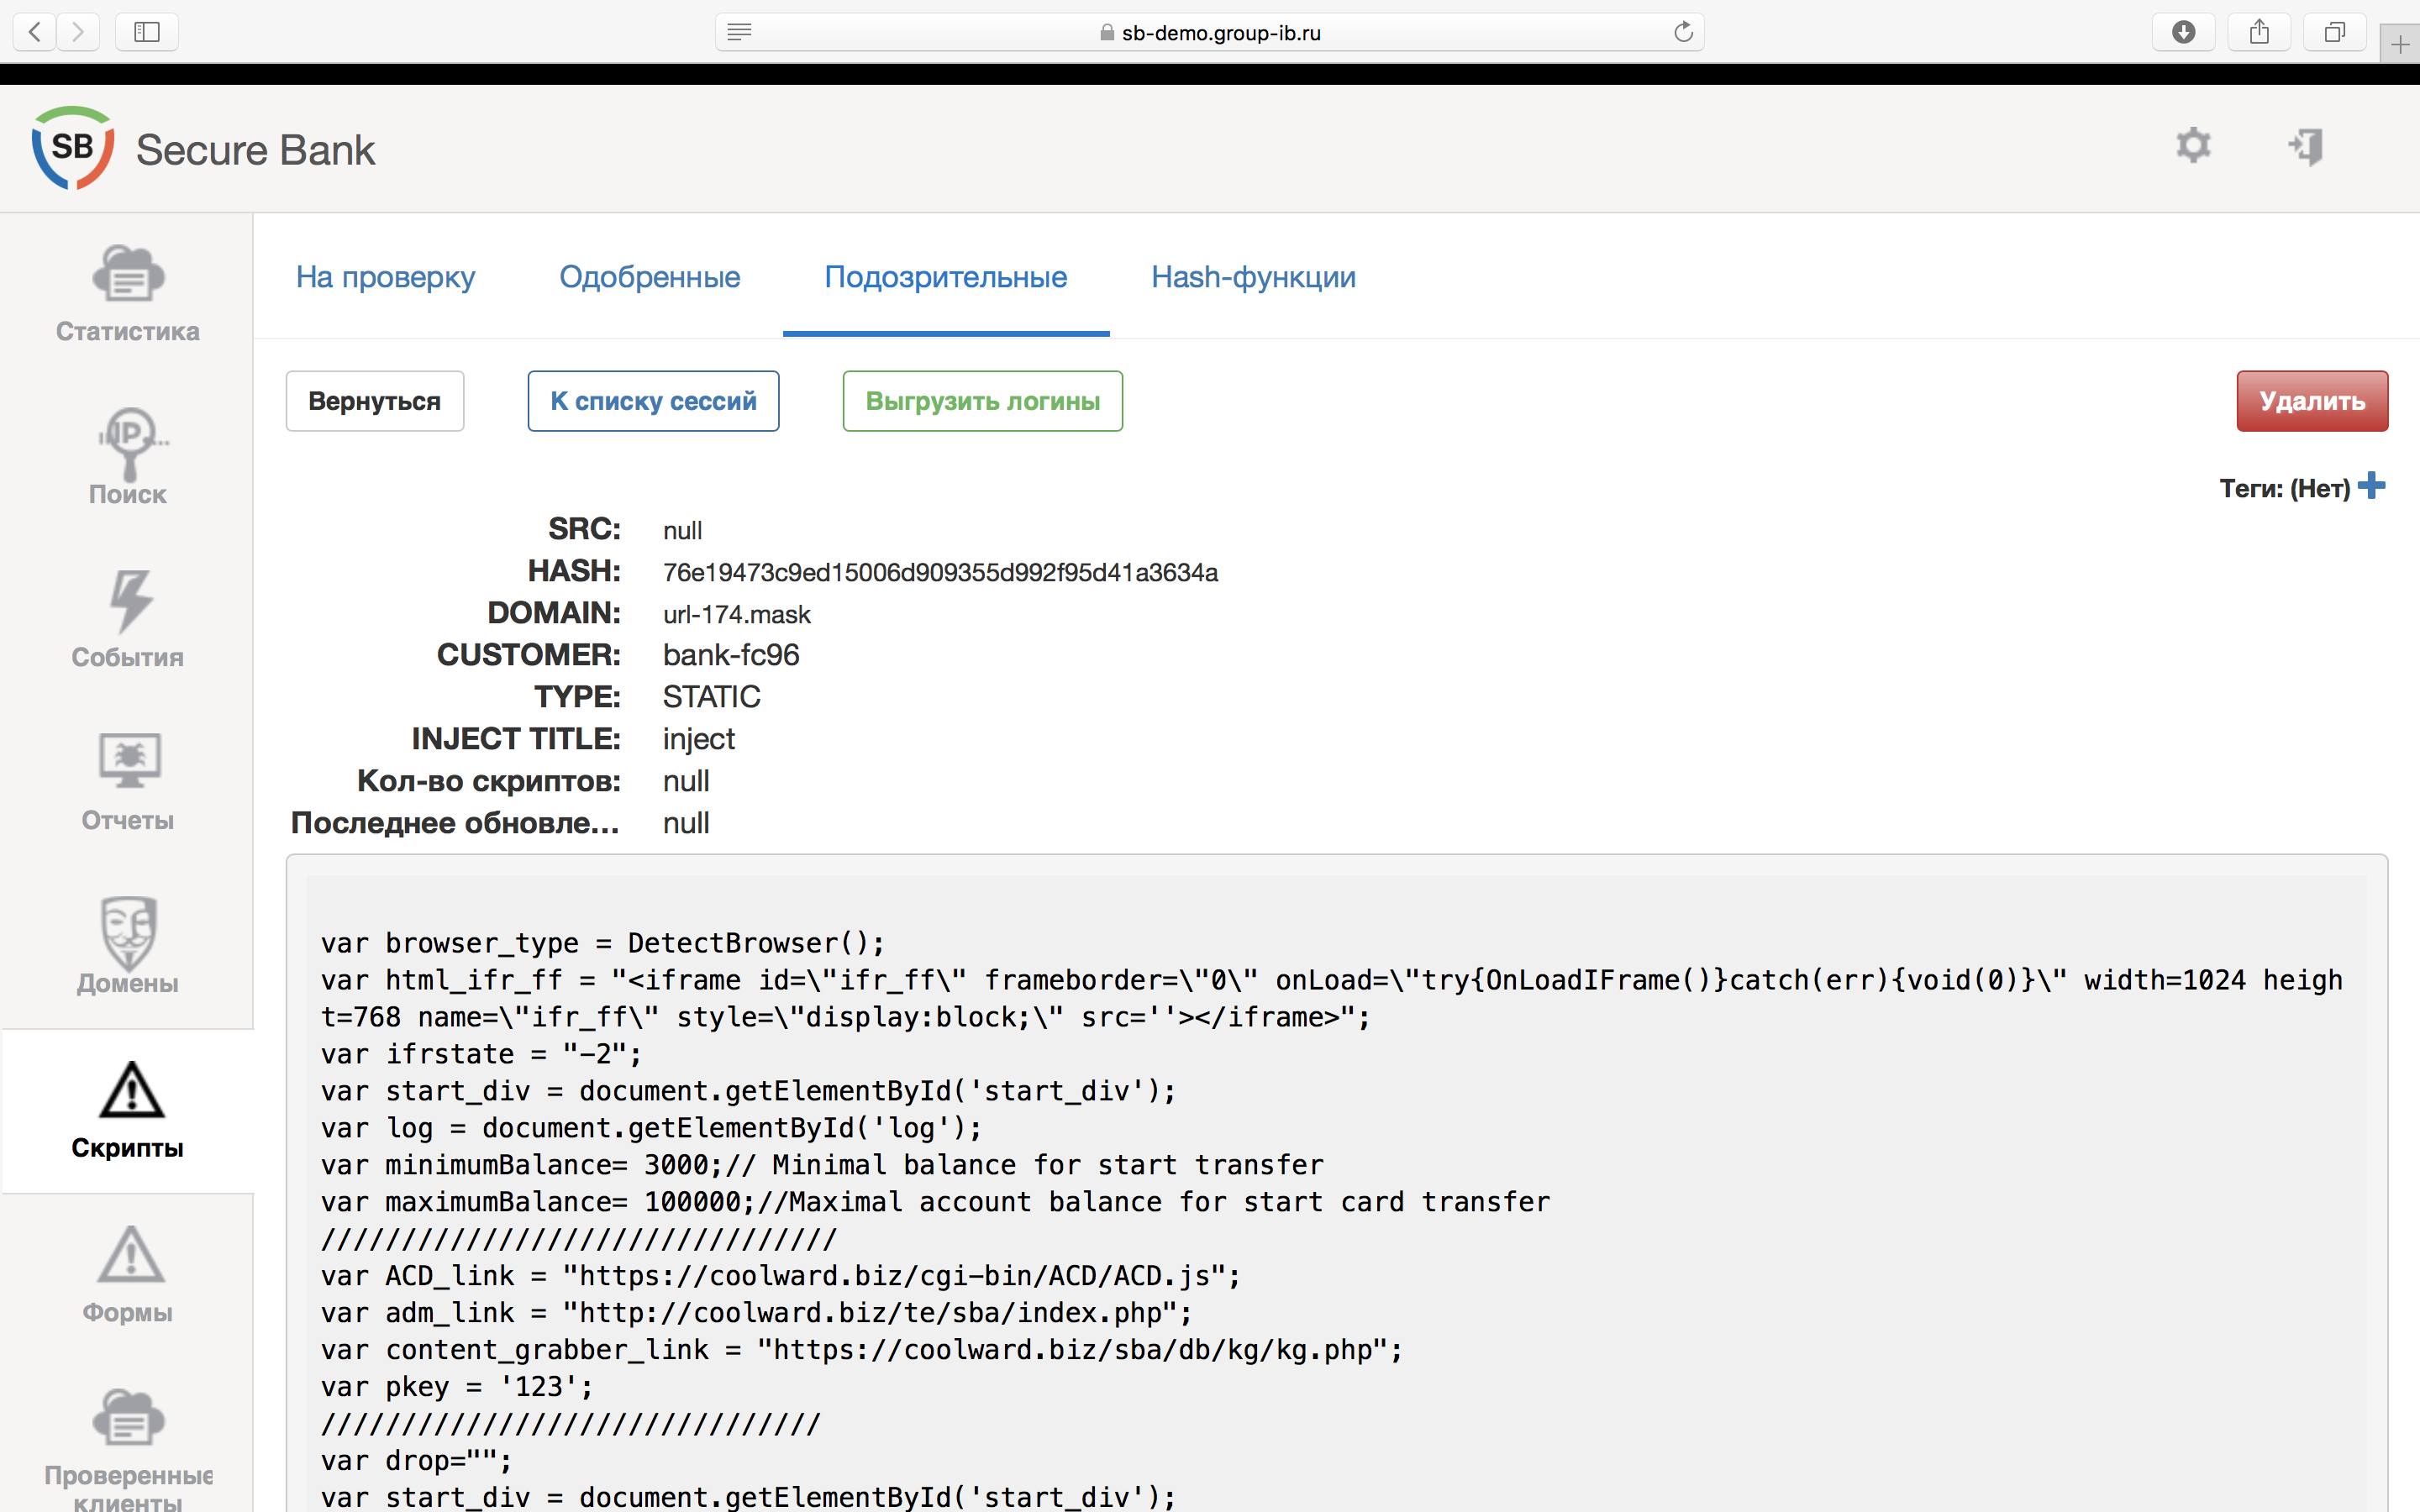This screenshot has height=1512, width=2420.
Task: Open the Hash-функции tab
Action: pyautogui.click(x=1252, y=277)
